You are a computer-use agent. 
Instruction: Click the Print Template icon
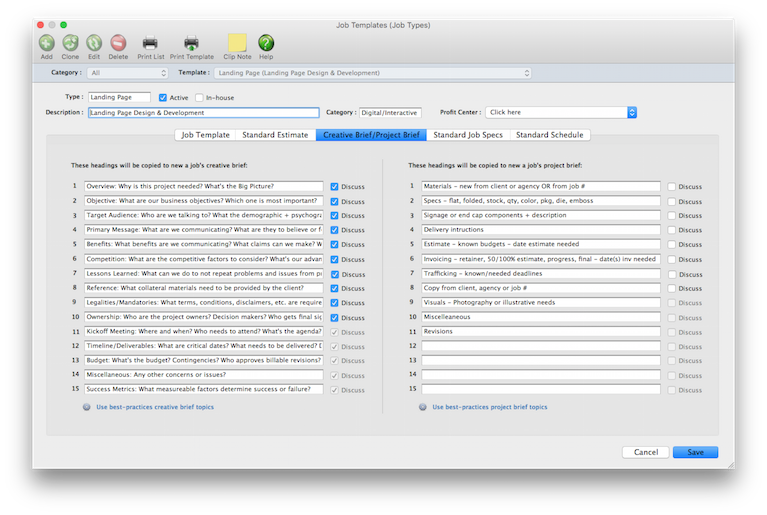(x=191, y=43)
